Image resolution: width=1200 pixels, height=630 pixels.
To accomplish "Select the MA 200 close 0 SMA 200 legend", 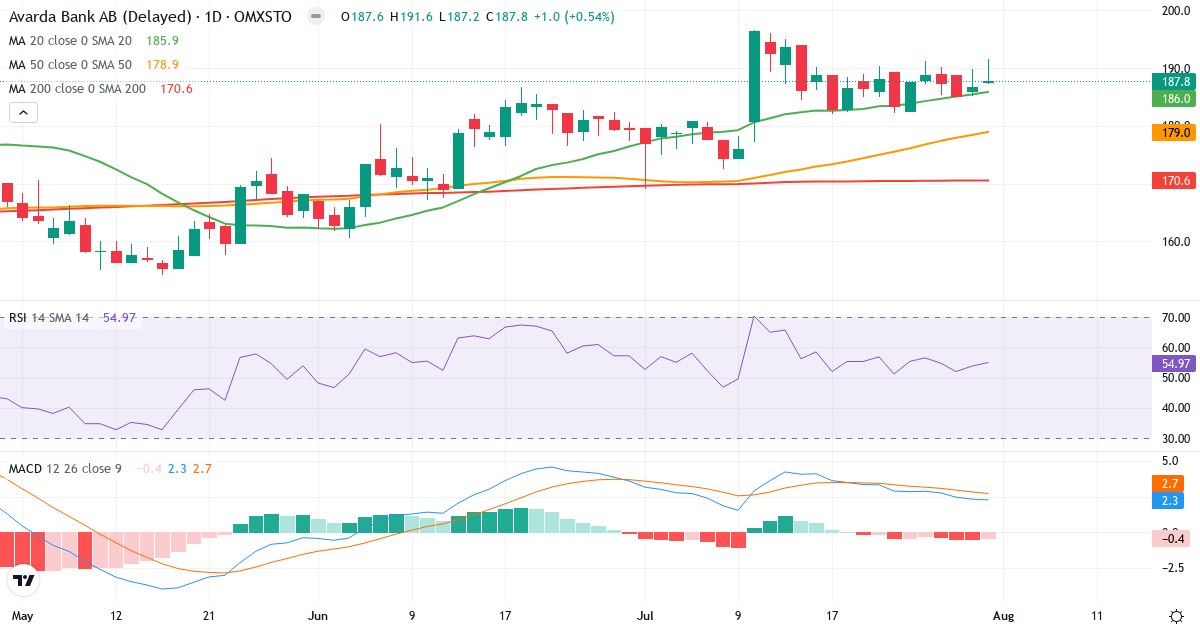I will (77, 89).
